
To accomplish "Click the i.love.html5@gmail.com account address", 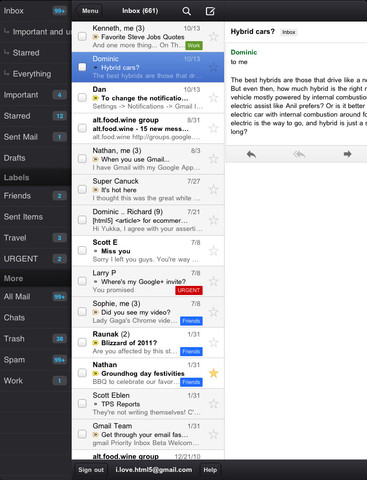I will click(154, 470).
